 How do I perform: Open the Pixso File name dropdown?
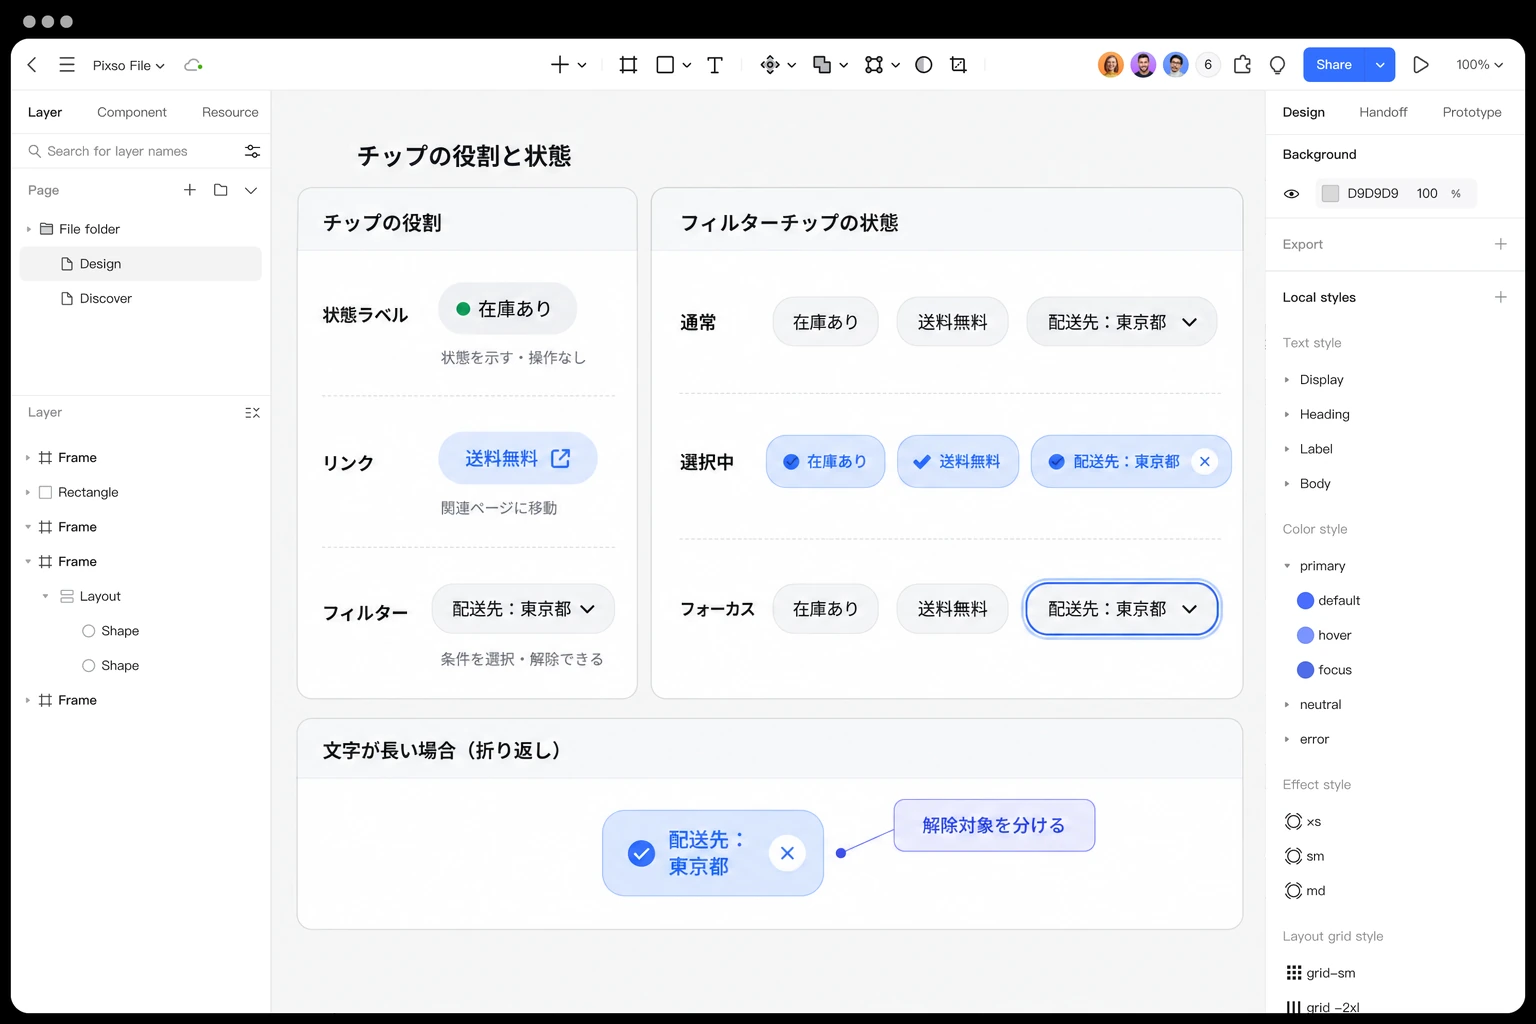(129, 65)
